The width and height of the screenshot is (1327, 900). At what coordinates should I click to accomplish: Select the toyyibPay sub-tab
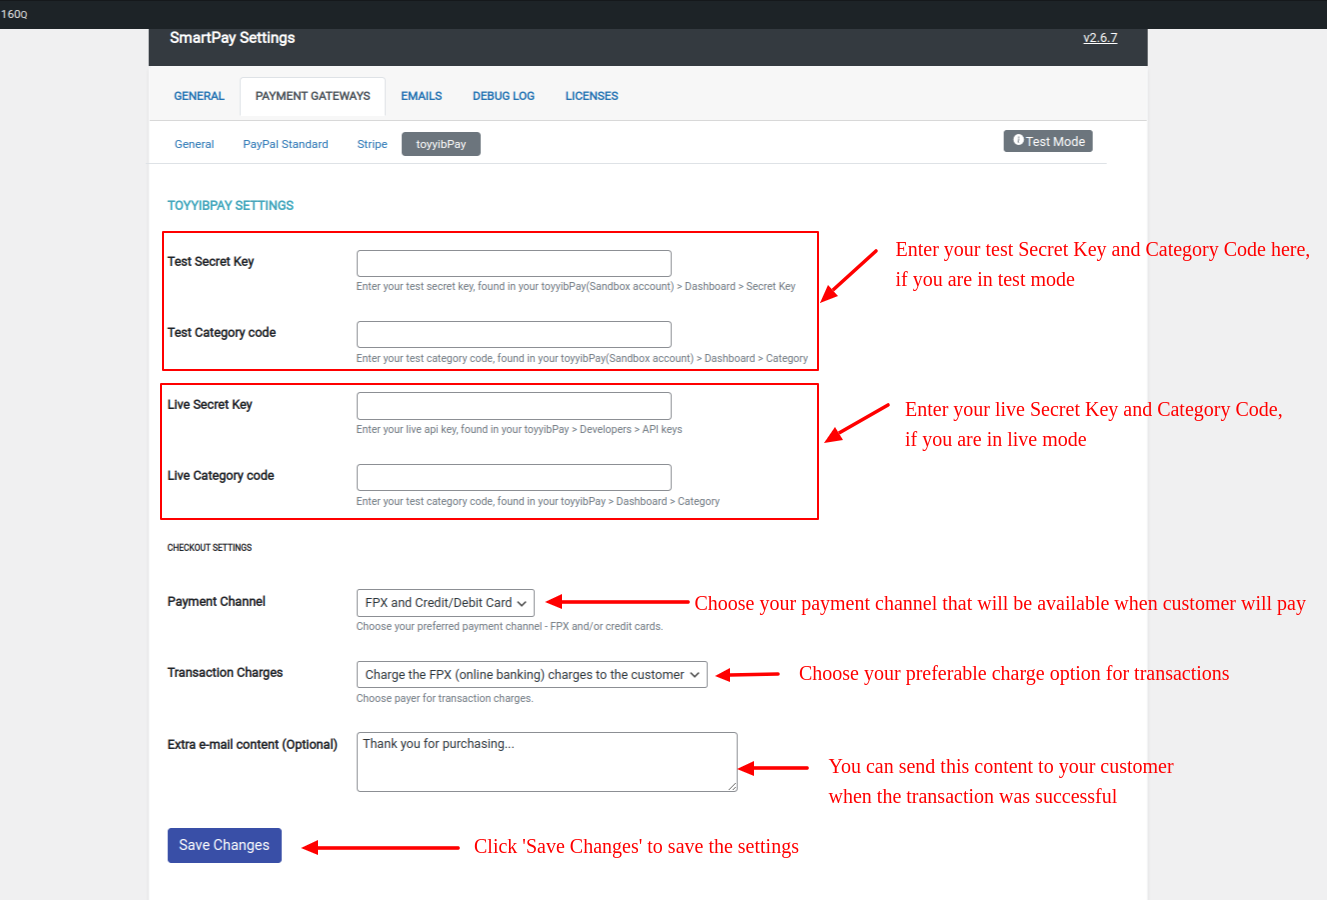pyautogui.click(x=441, y=144)
